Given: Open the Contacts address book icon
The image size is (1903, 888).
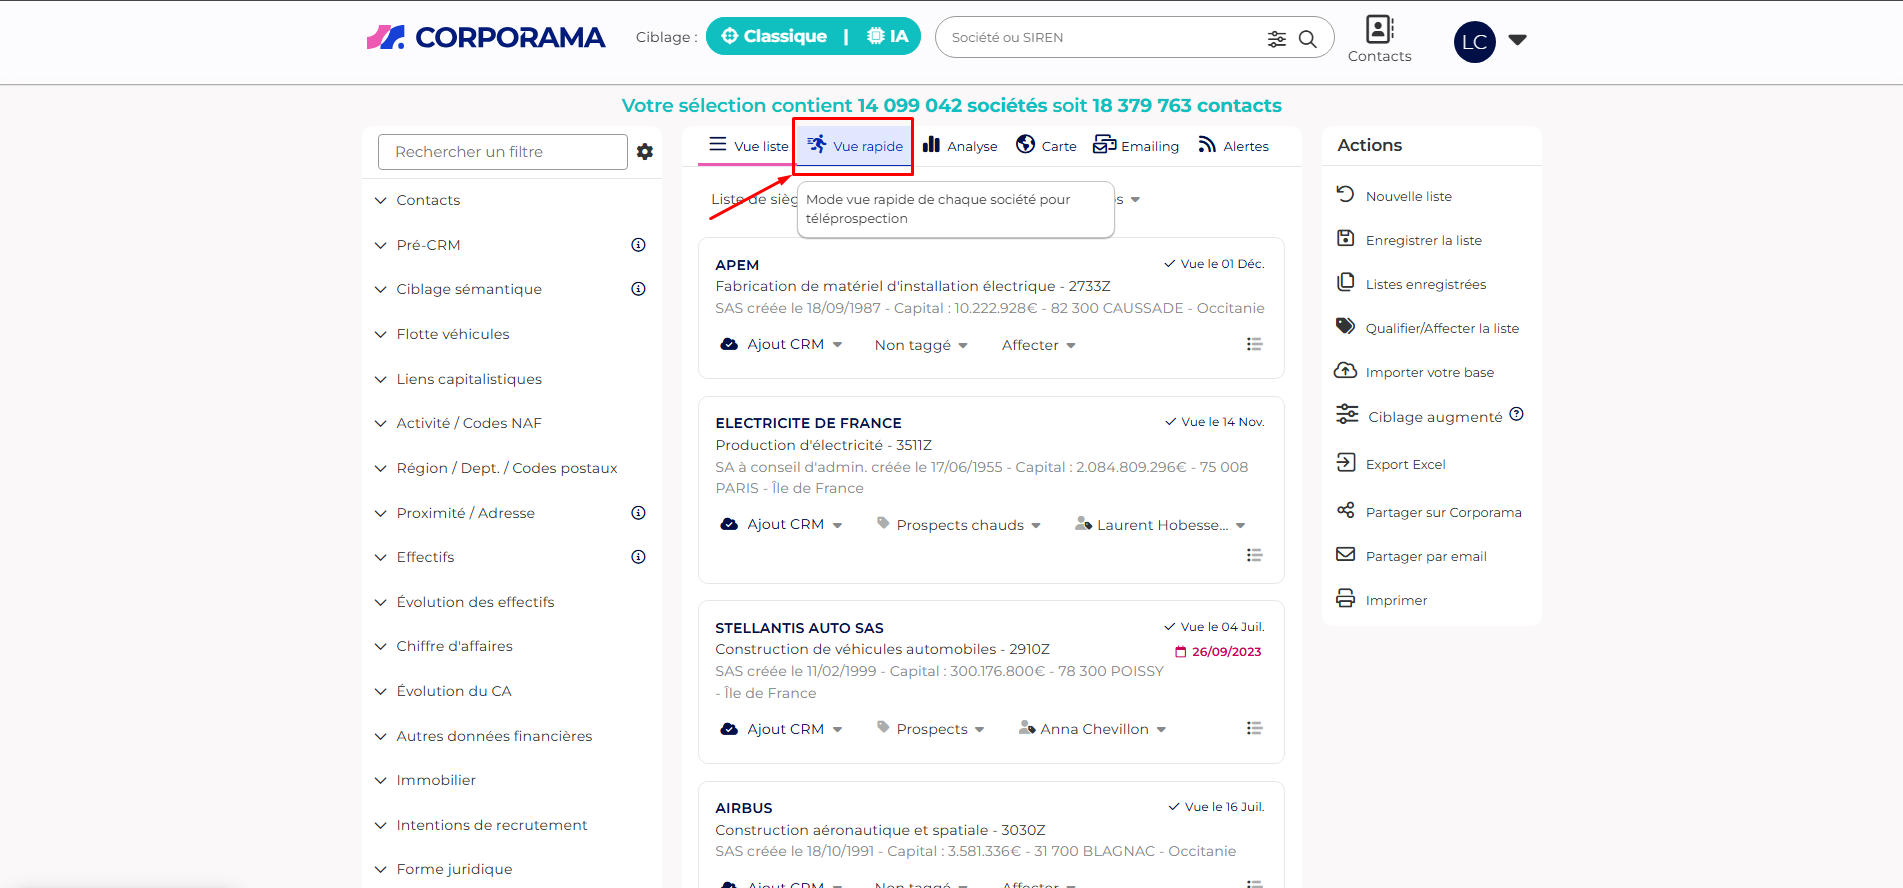Looking at the screenshot, I should coord(1379,30).
